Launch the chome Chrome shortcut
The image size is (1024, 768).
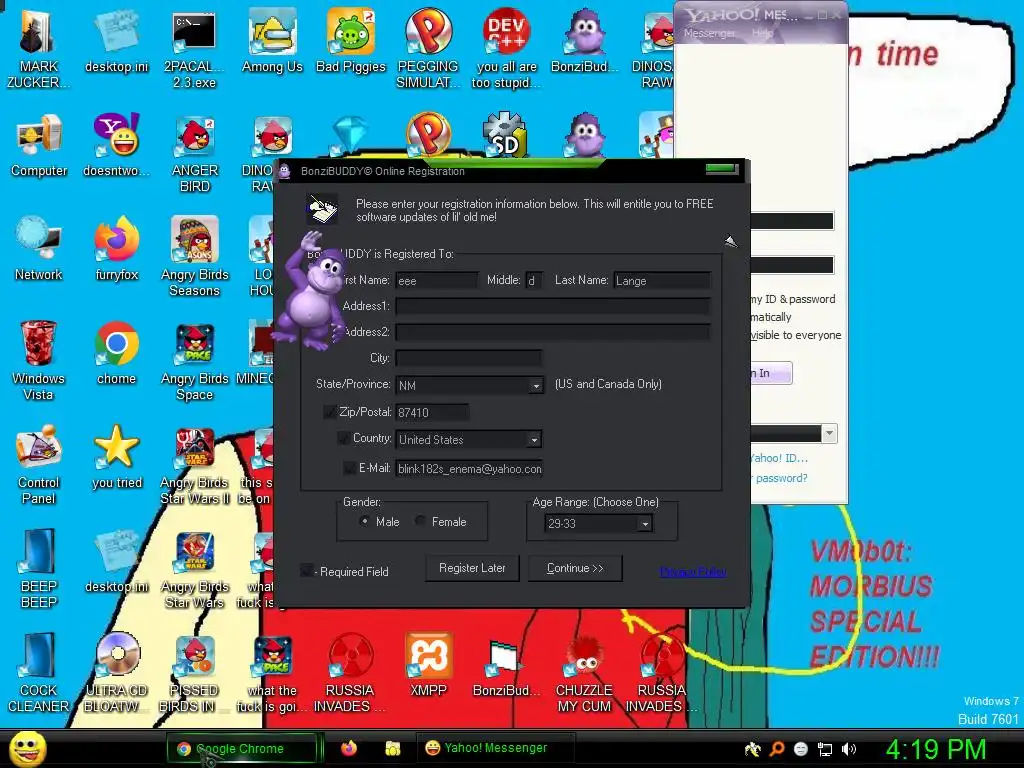pos(116,353)
